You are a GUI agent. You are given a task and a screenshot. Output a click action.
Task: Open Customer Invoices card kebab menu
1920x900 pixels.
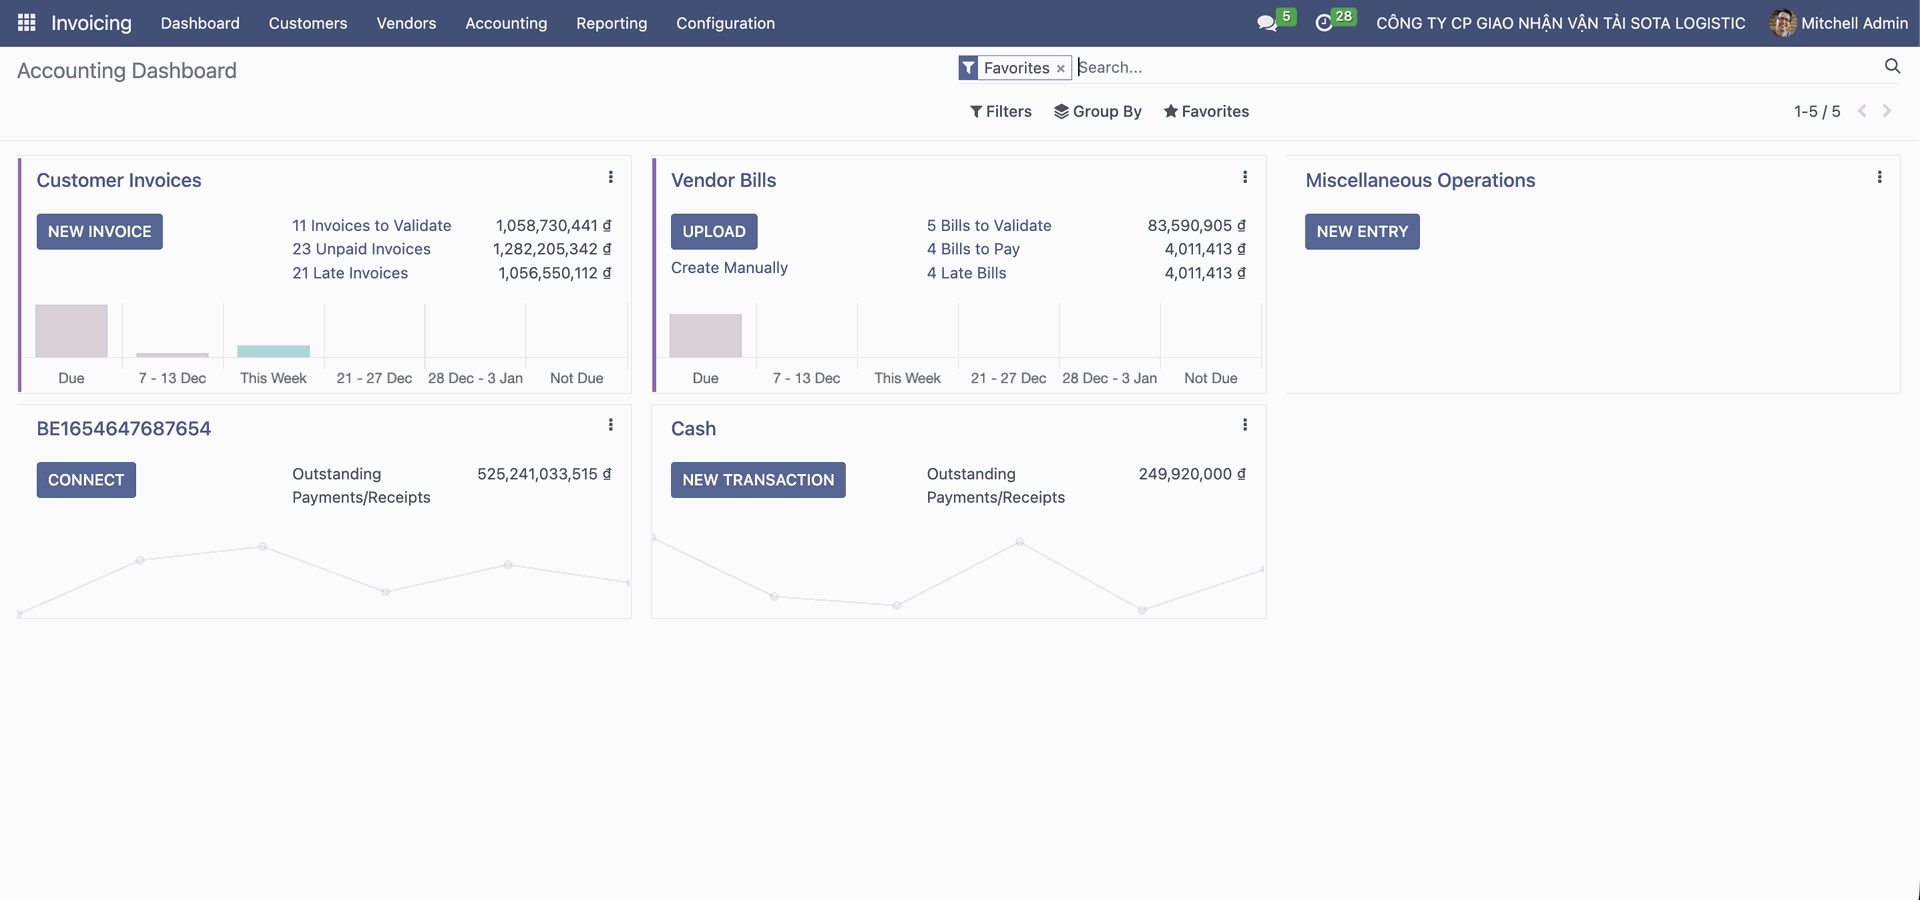pyautogui.click(x=610, y=177)
